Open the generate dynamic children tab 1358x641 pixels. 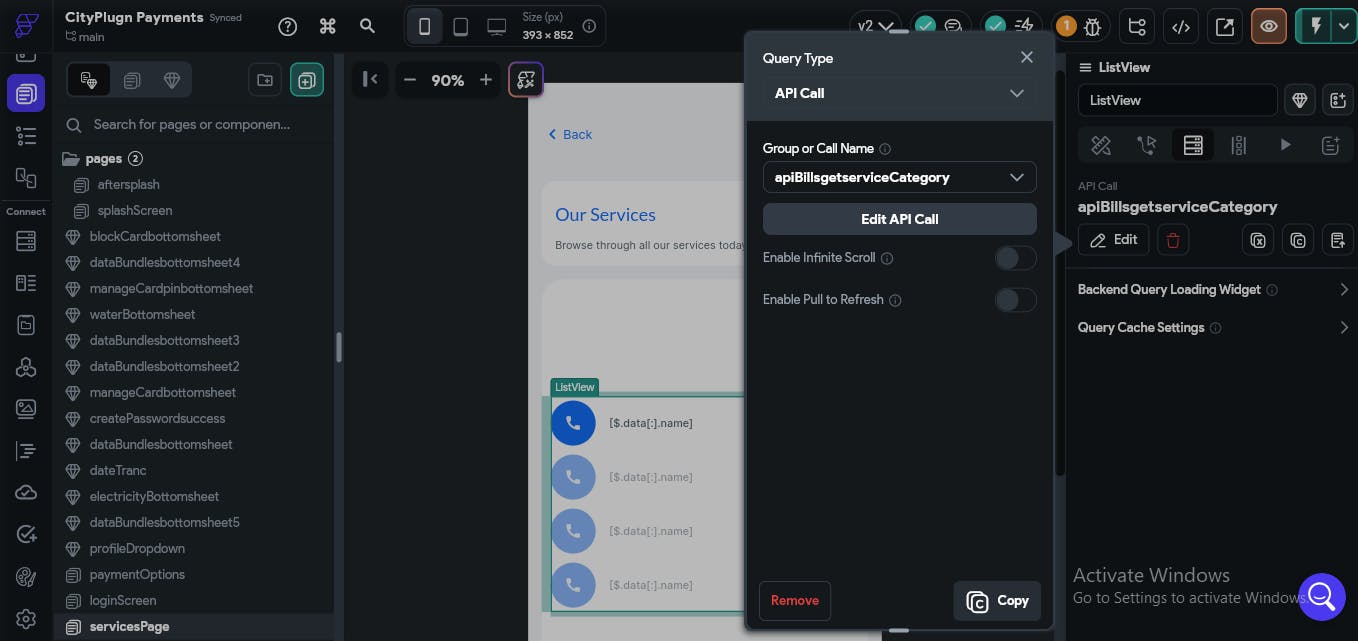1239,145
